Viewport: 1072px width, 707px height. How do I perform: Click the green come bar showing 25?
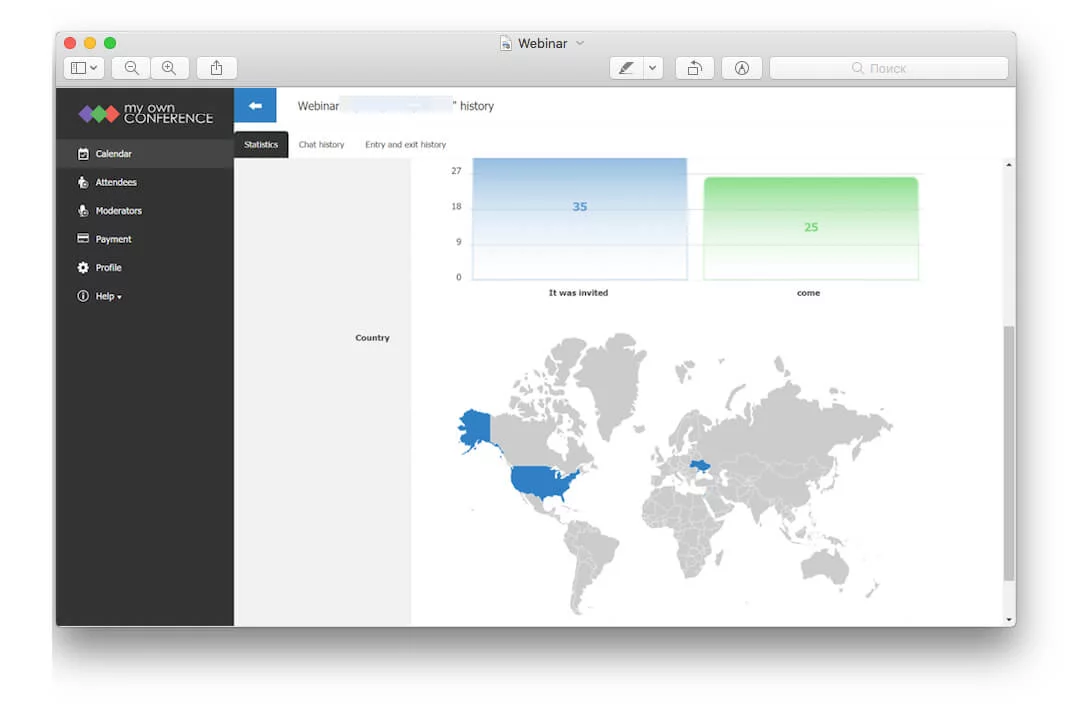[x=811, y=228]
